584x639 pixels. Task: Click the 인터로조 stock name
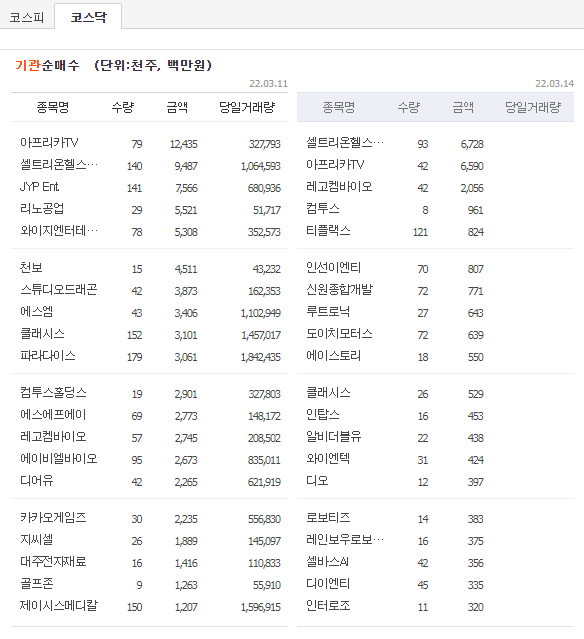click(x=328, y=606)
